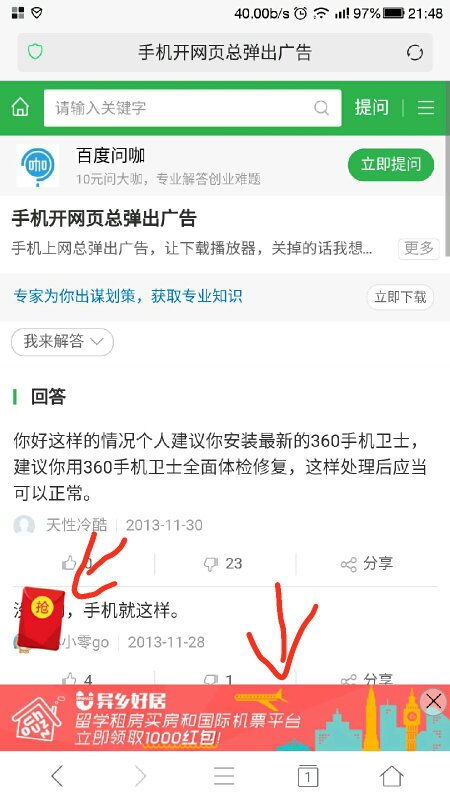Click 立即提问 green button
The width and height of the screenshot is (450, 800).
pos(391,164)
